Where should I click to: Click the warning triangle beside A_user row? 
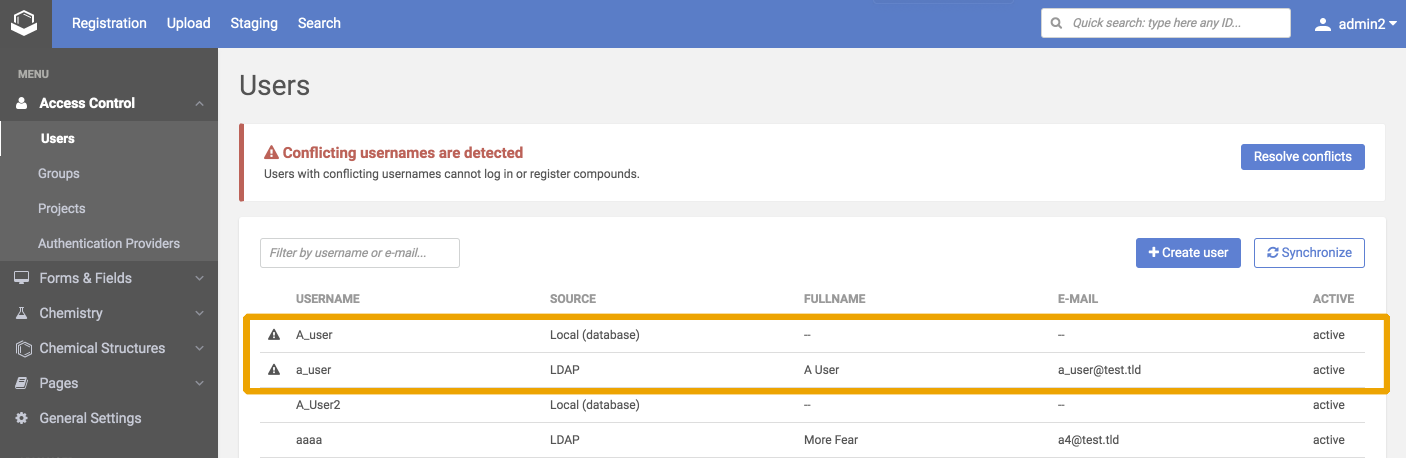click(x=274, y=335)
